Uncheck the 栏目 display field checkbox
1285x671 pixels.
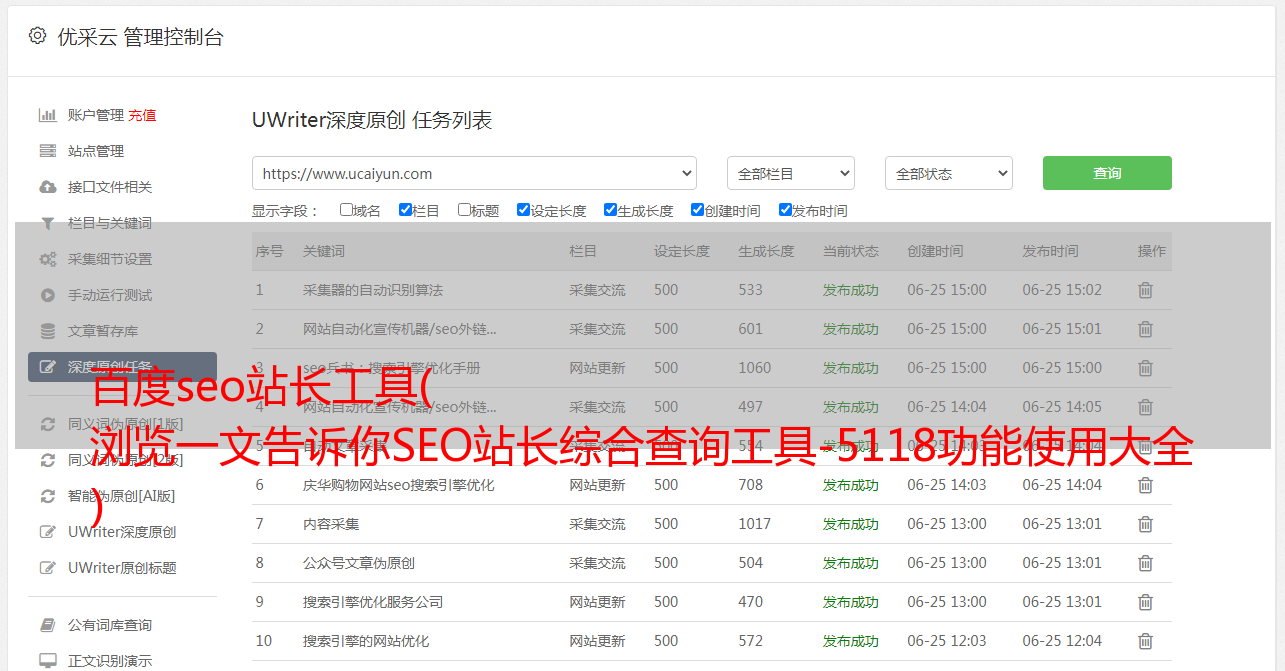(x=405, y=210)
